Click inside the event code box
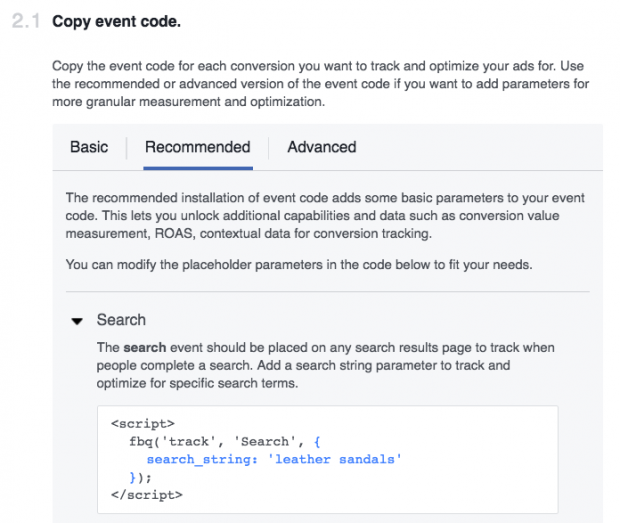Screen dimensions: 620x523 (328, 459)
